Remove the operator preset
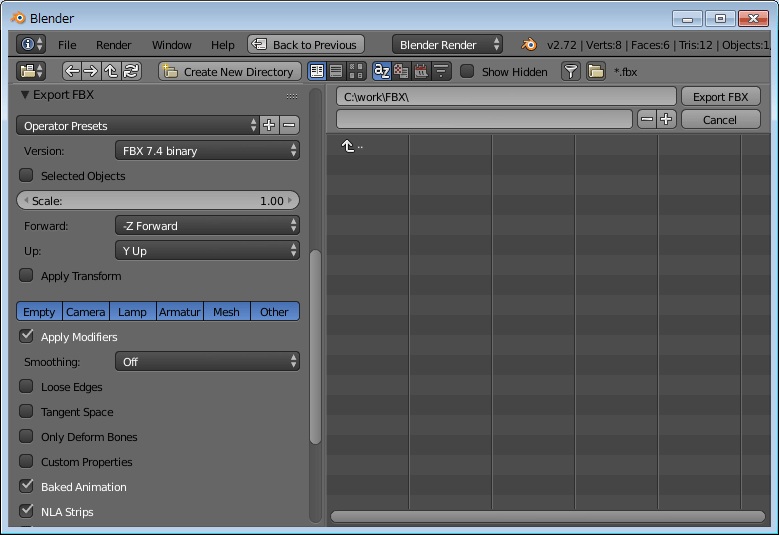 (x=289, y=125)
